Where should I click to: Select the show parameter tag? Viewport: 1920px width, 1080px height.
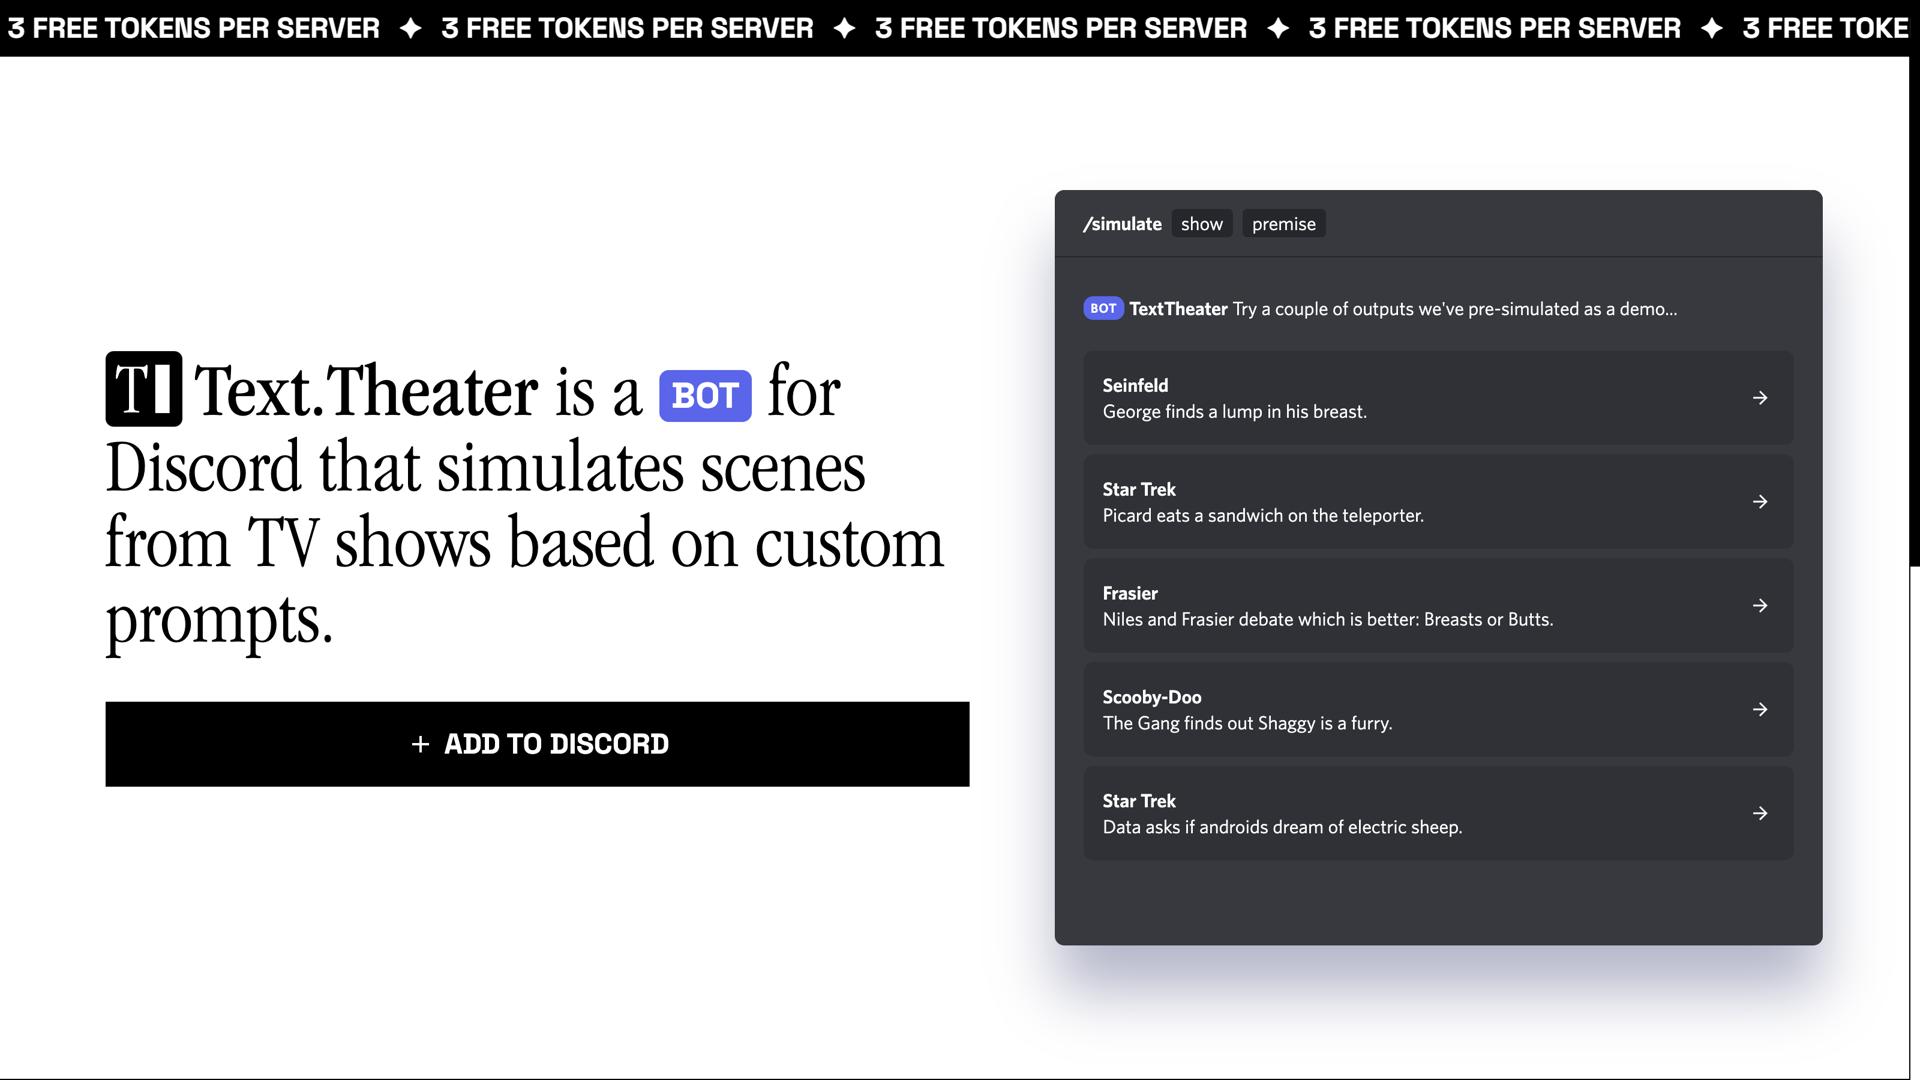(1202, 223)
